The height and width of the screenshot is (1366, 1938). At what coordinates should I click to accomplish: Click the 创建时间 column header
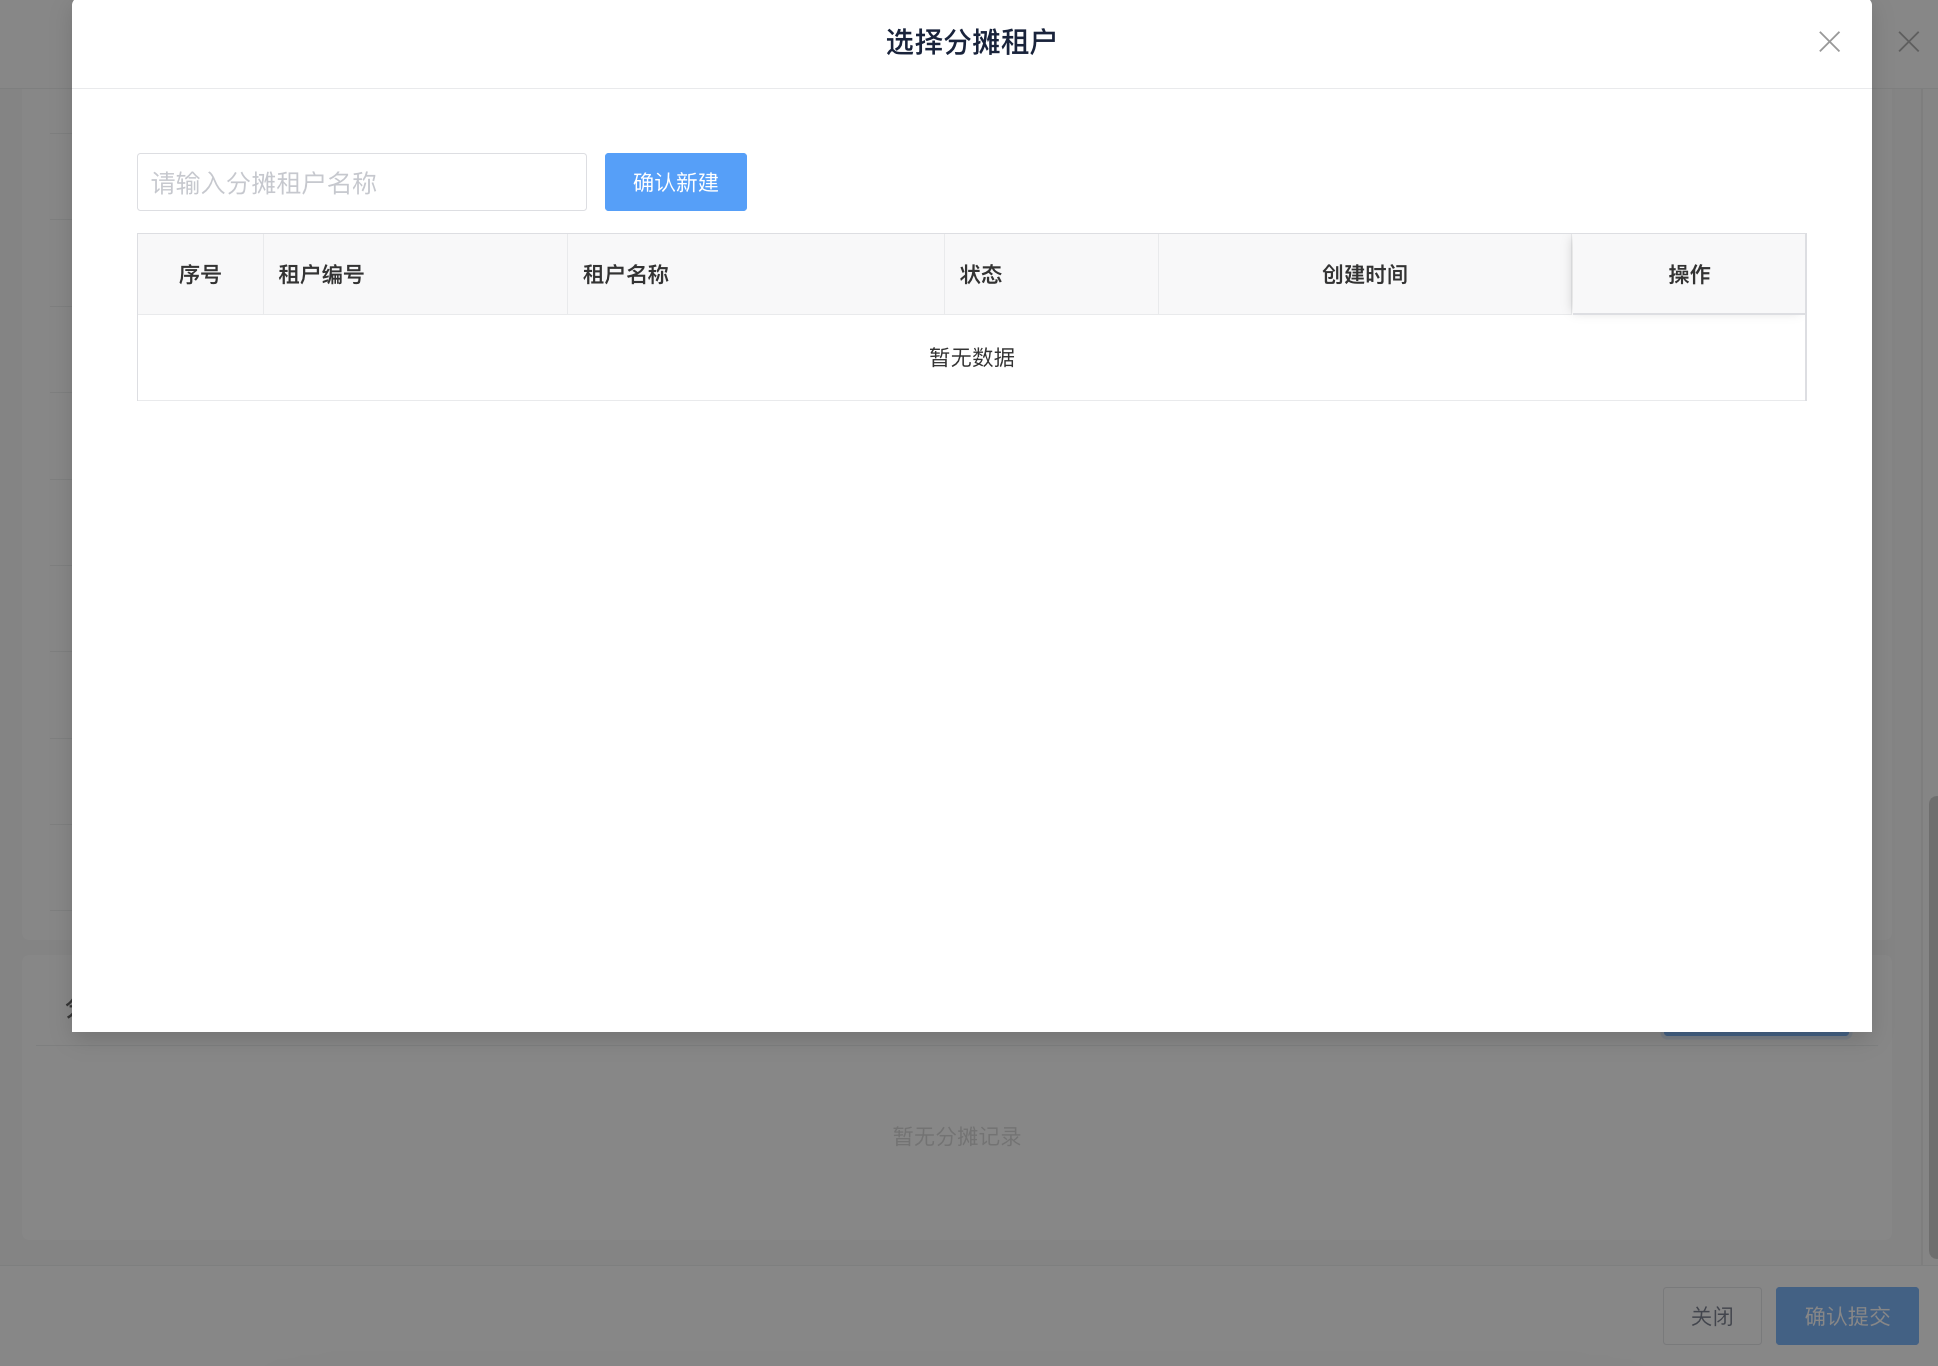[x=1364, y=274]
